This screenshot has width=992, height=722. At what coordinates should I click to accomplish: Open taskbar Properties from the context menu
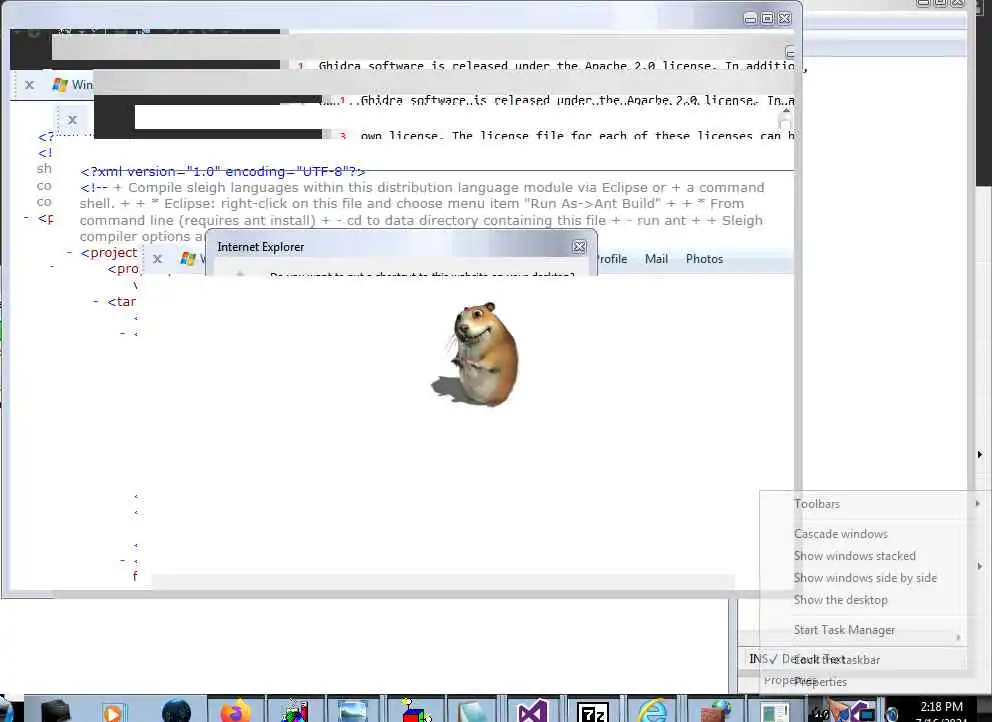tap(821, 682)
